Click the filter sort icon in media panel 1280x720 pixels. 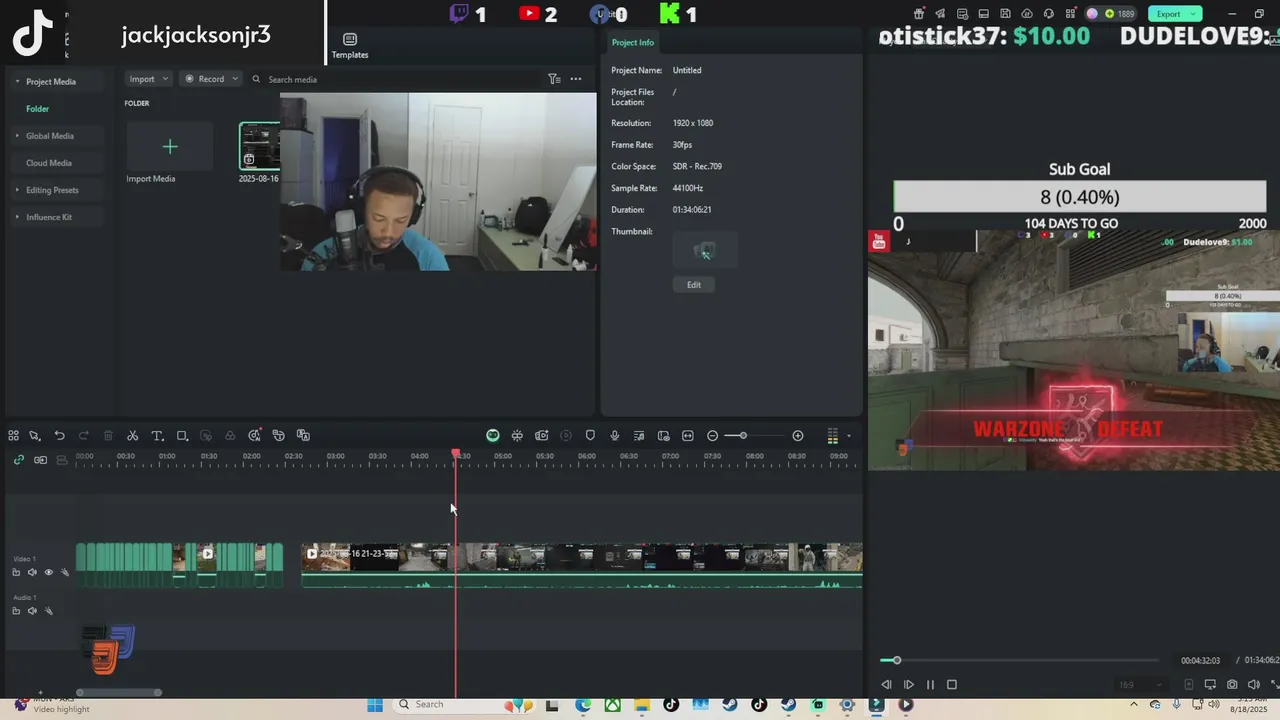(554, 79)
